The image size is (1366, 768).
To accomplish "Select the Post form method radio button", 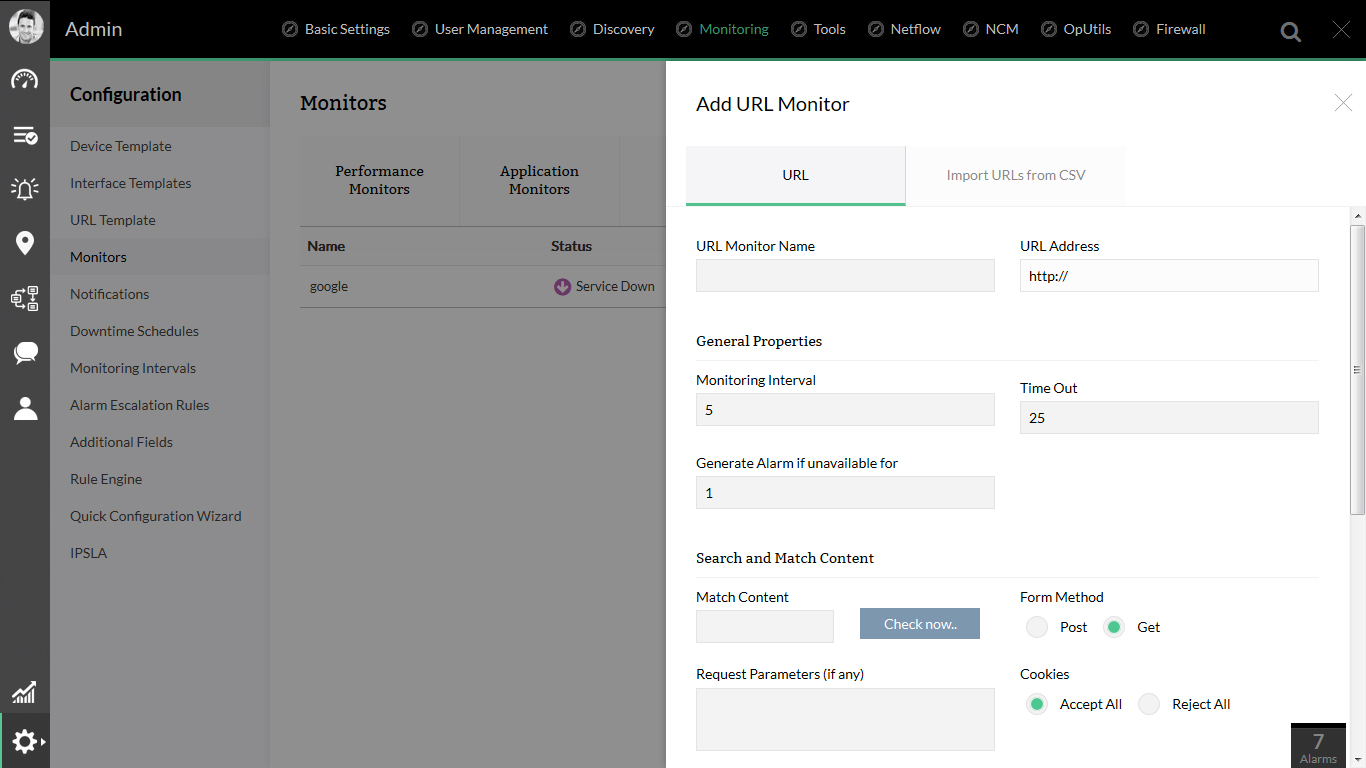I will pos(1037,627).
